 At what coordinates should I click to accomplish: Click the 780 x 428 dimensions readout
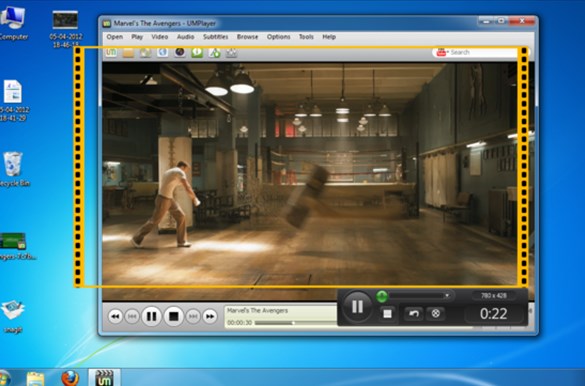494,296
